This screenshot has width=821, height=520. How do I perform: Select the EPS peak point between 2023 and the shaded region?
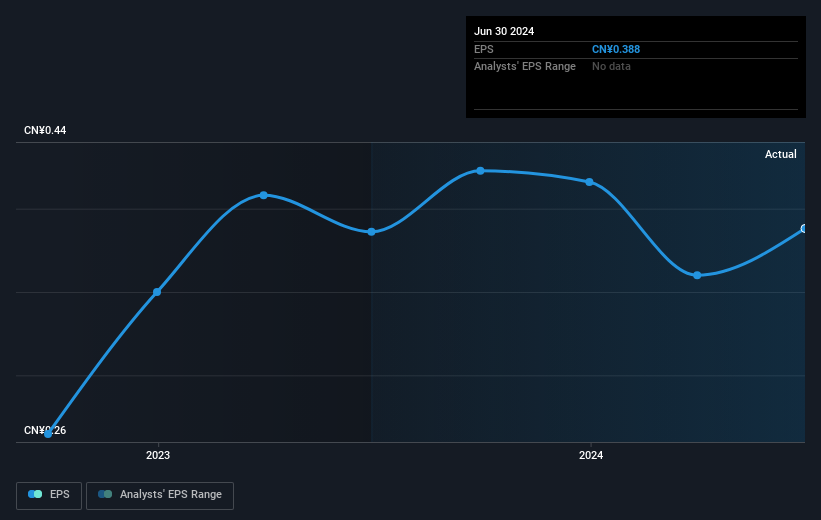tap(264, 195)
